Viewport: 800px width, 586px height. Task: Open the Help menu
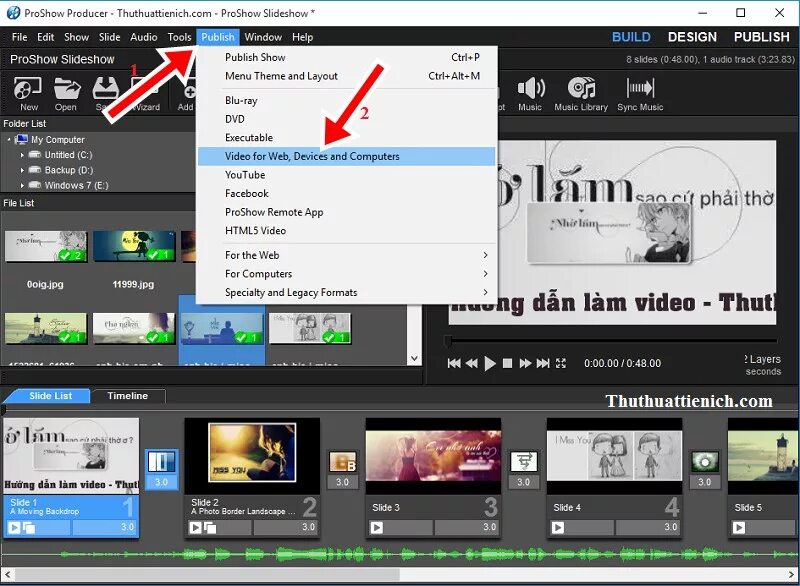(303, 37)
